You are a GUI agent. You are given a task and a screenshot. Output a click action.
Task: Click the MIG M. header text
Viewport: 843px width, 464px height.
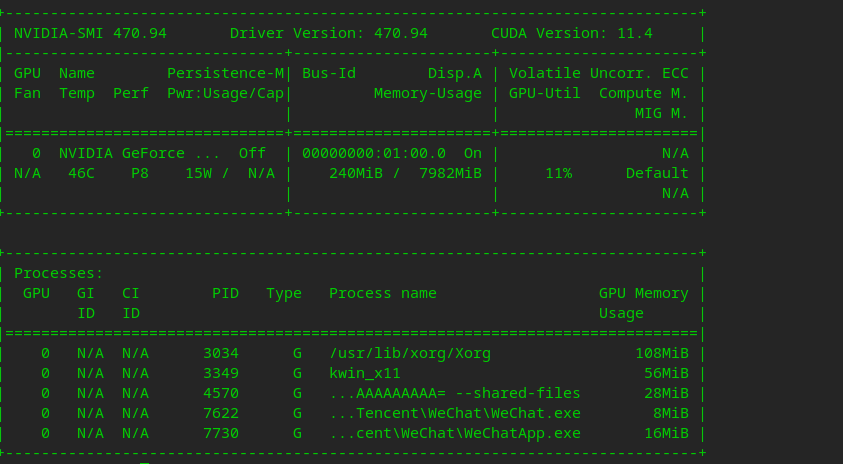coord(661,113)
